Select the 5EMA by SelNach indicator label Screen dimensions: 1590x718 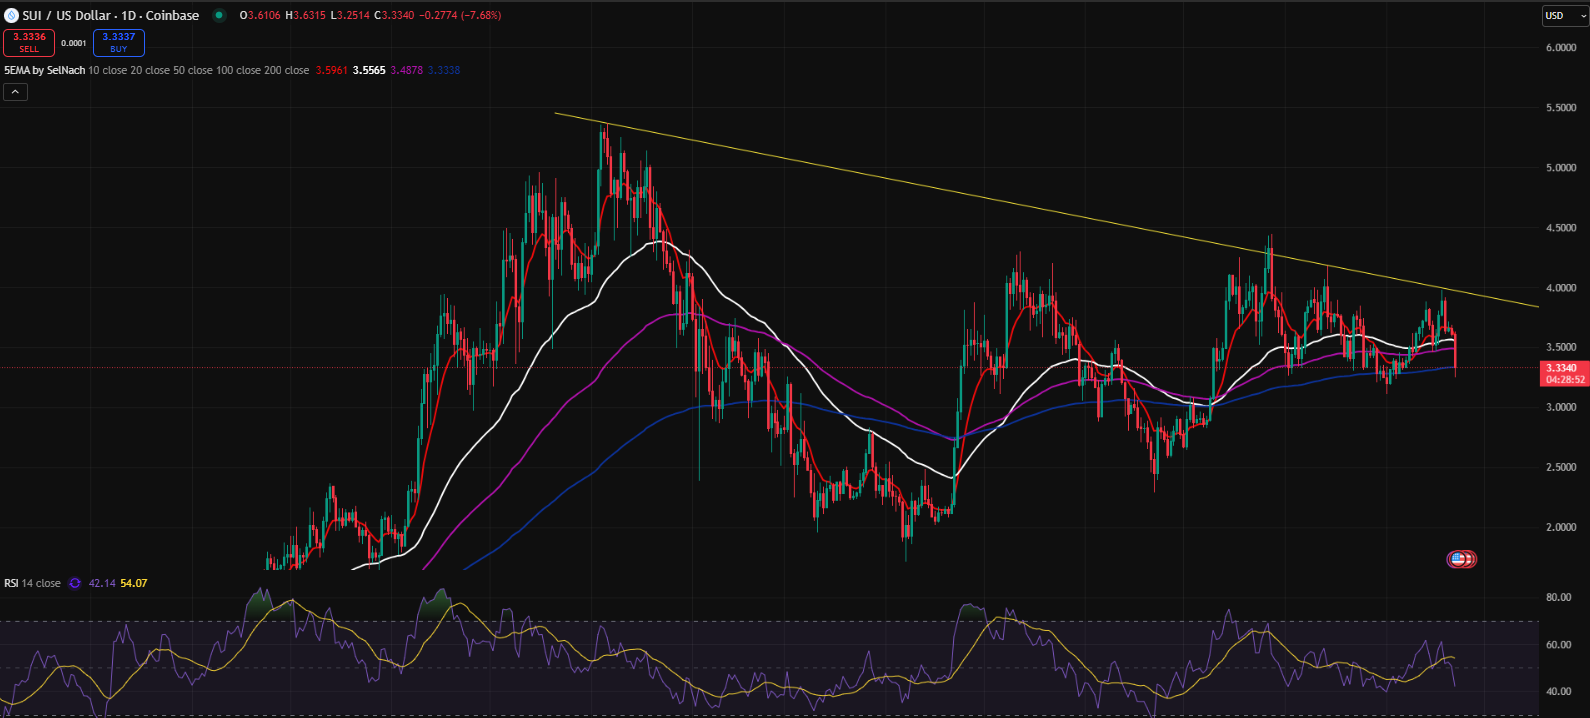pos(44,71)
